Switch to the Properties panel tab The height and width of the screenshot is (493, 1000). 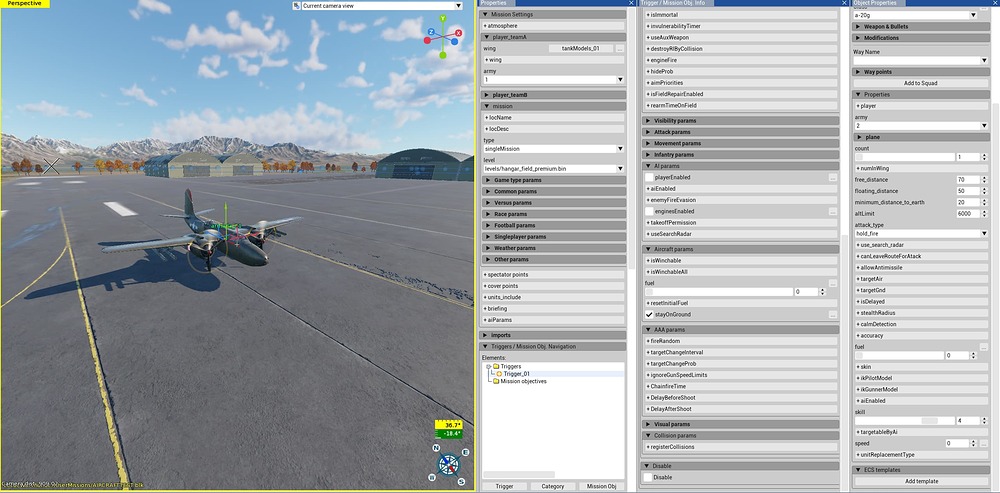click(494, 3)
